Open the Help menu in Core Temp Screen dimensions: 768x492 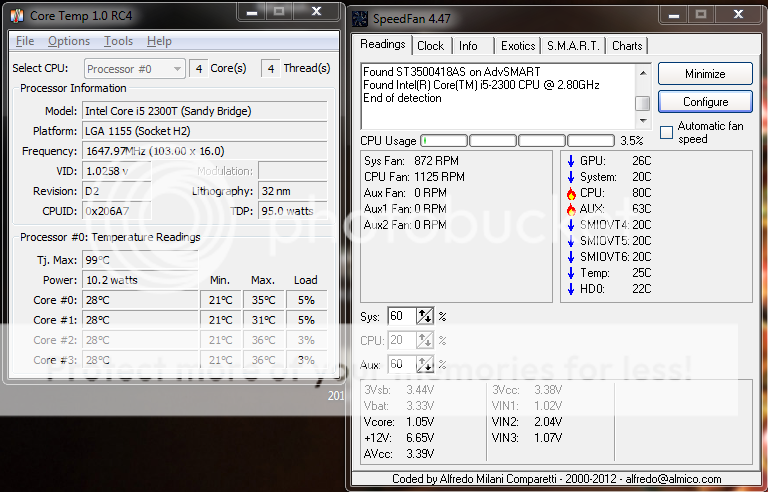coord(159,41)
